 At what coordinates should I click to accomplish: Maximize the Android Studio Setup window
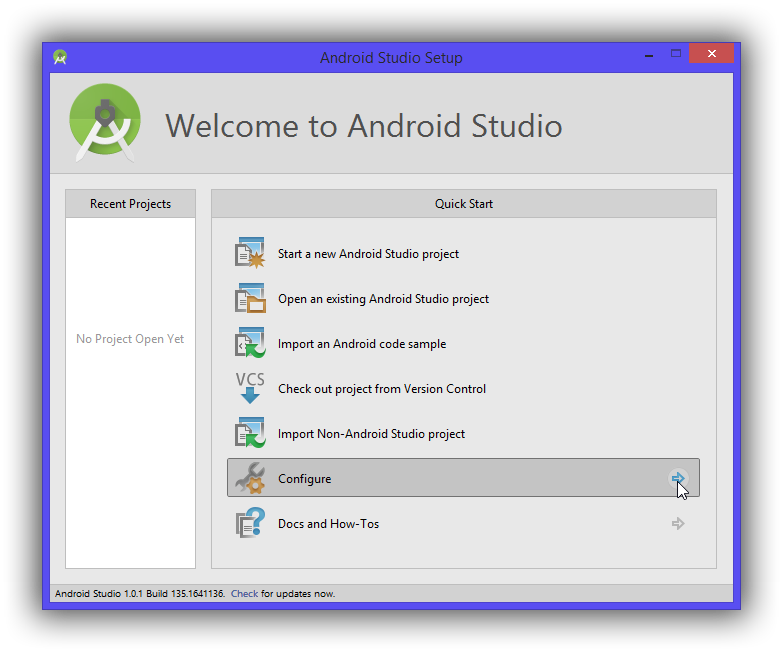point(676,53)
